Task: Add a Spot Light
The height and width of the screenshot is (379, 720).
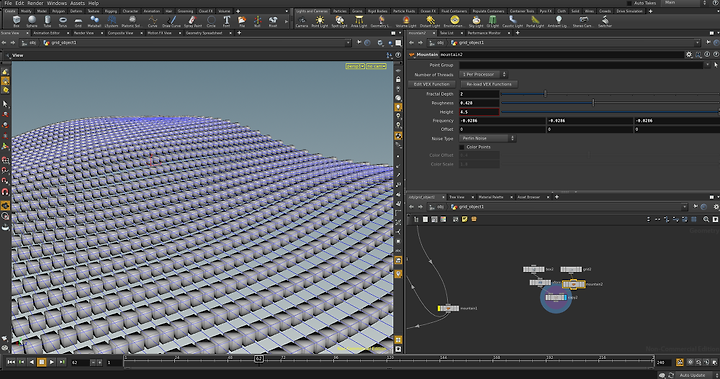Action: click(x=339, y=21)
